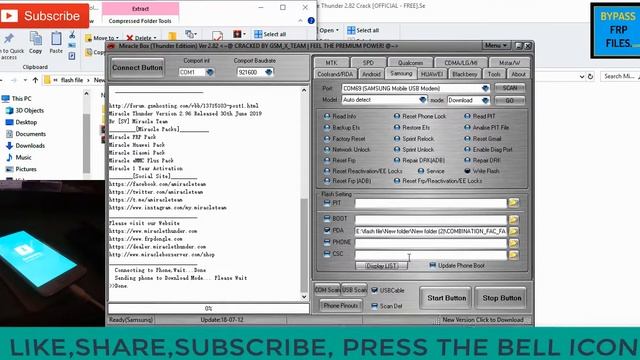Image resolution: width=640 pixels, height=360 pixels.
Task: Click the Phone Pinouts button
Action: click(x=340, y=305)
